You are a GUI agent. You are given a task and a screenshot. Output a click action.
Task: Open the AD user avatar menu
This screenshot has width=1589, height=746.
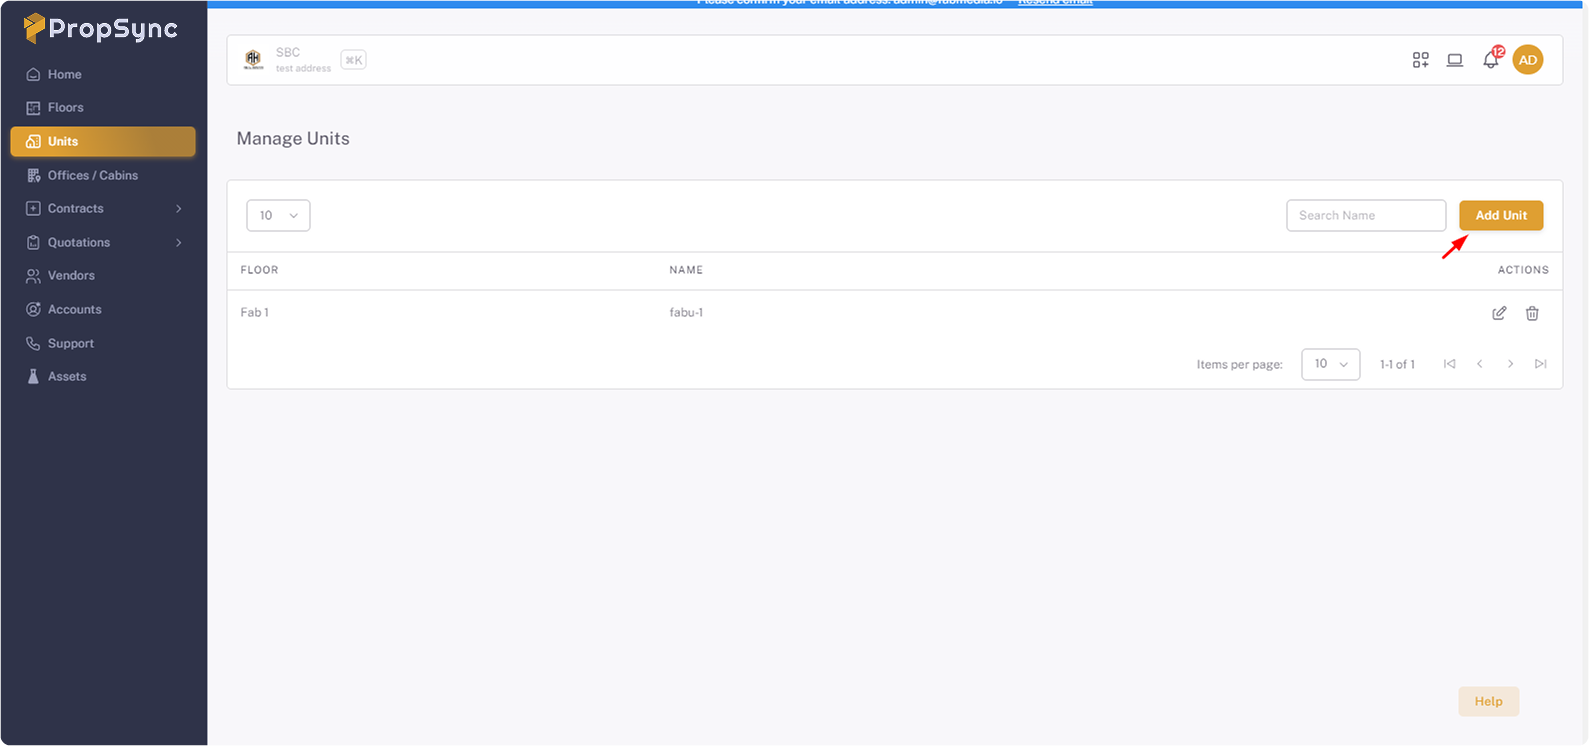(1528, 60)
